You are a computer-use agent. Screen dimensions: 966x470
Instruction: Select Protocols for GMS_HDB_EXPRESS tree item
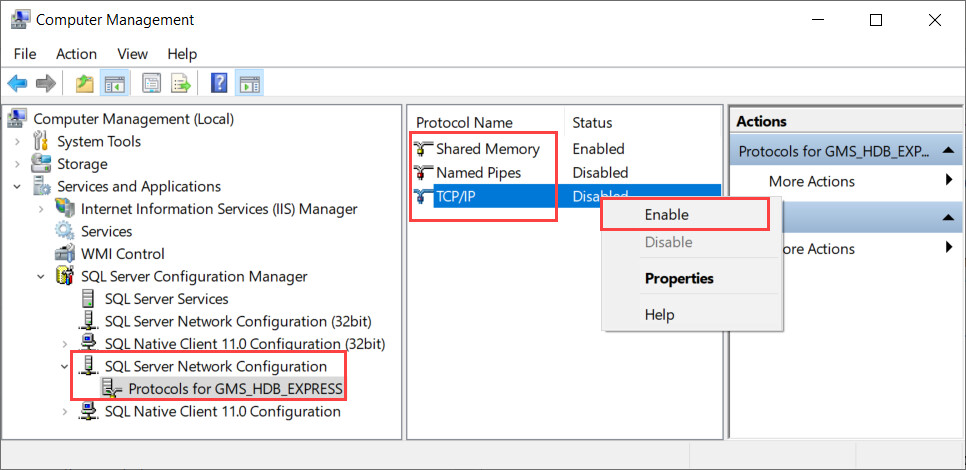[235, 388]
